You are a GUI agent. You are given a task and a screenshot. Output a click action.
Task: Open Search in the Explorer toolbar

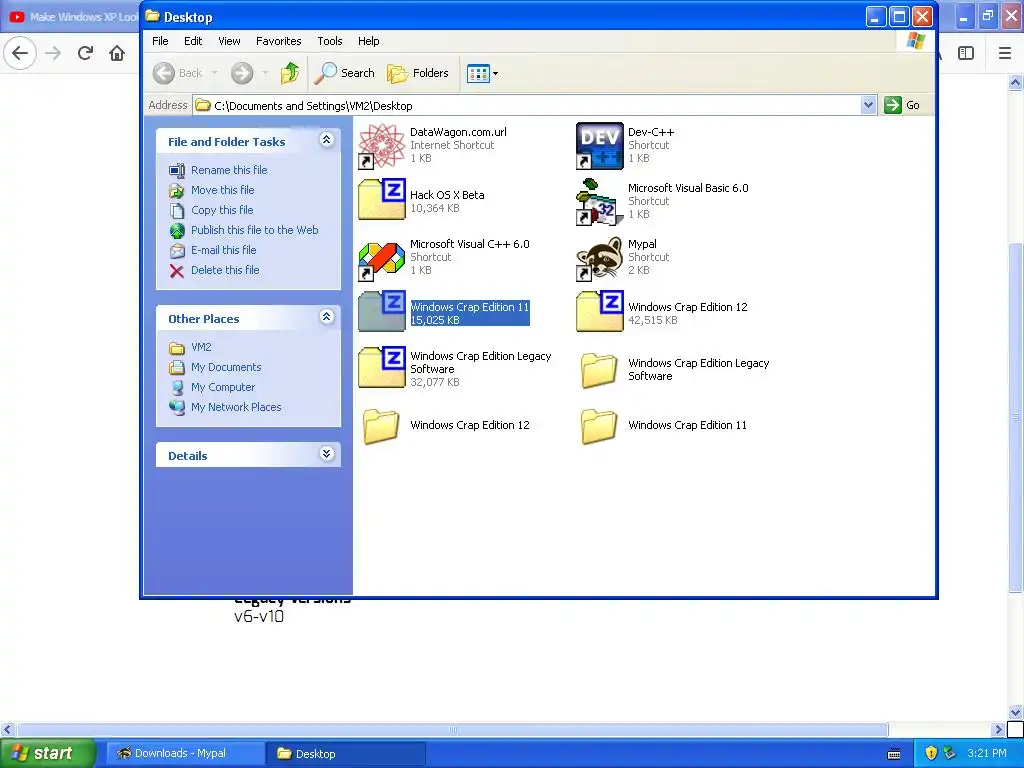pyautogui.click(x=345, y=73)
